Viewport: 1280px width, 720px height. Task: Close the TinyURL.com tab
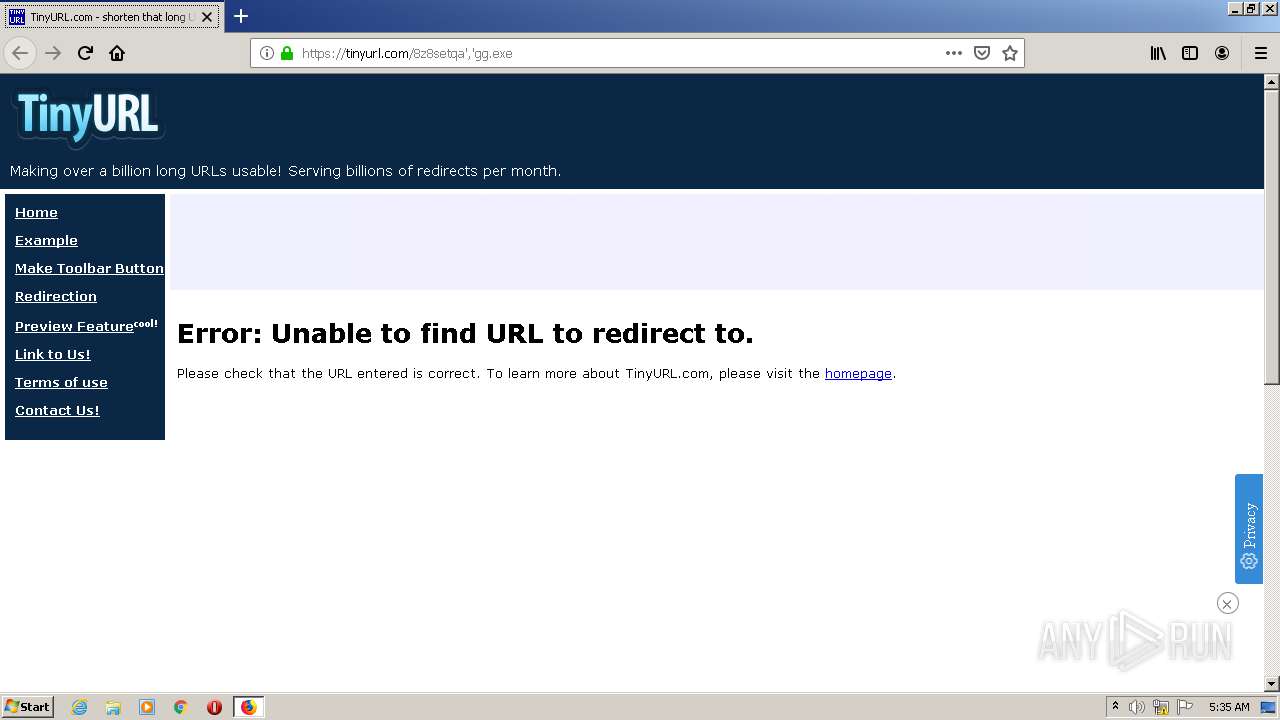(208, 16)
